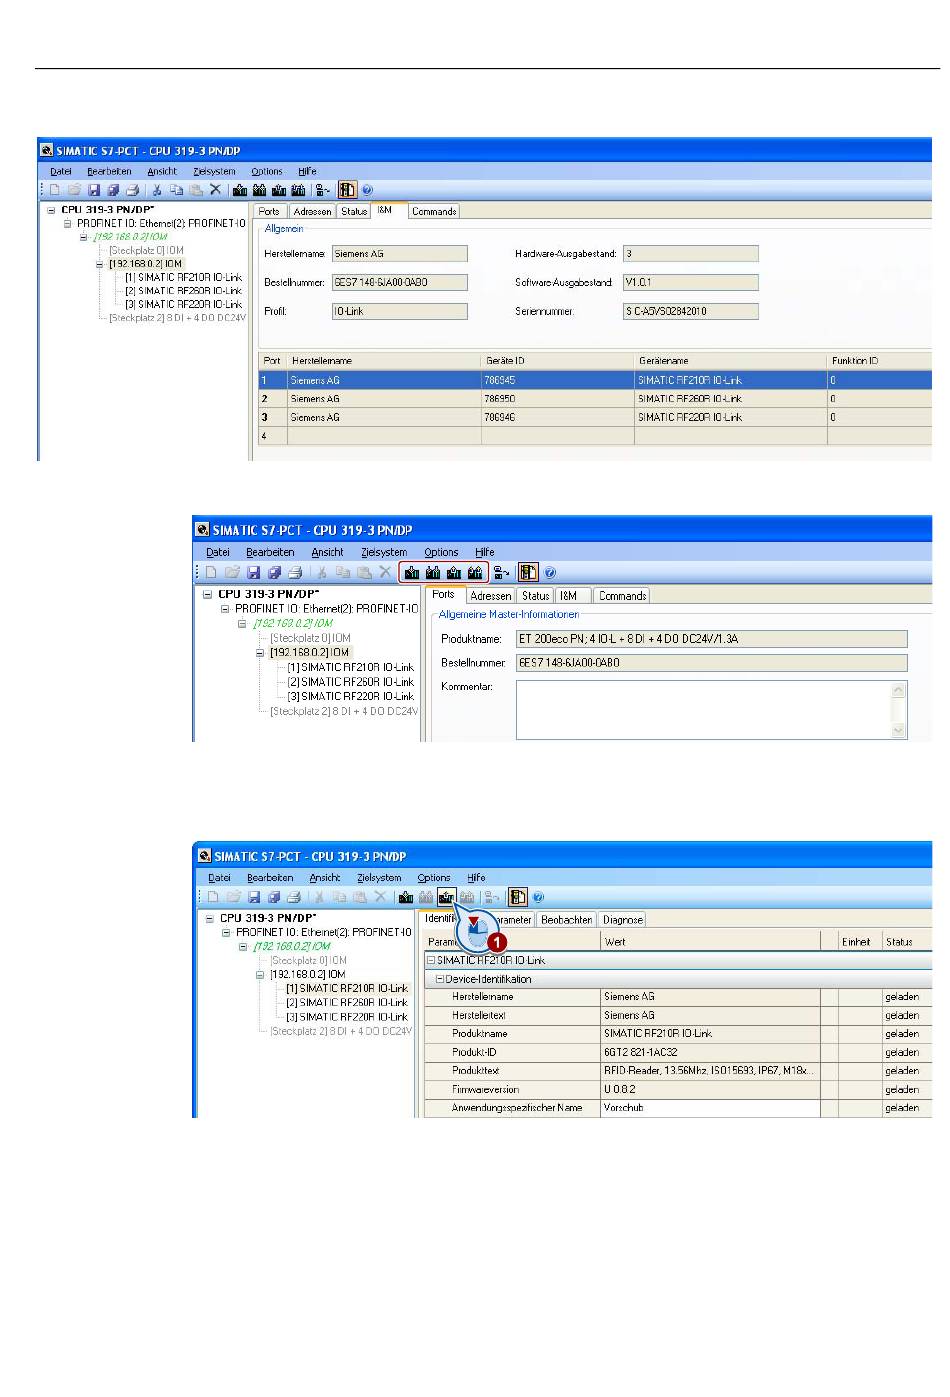Click the Gerätename column header

point(730,360)
